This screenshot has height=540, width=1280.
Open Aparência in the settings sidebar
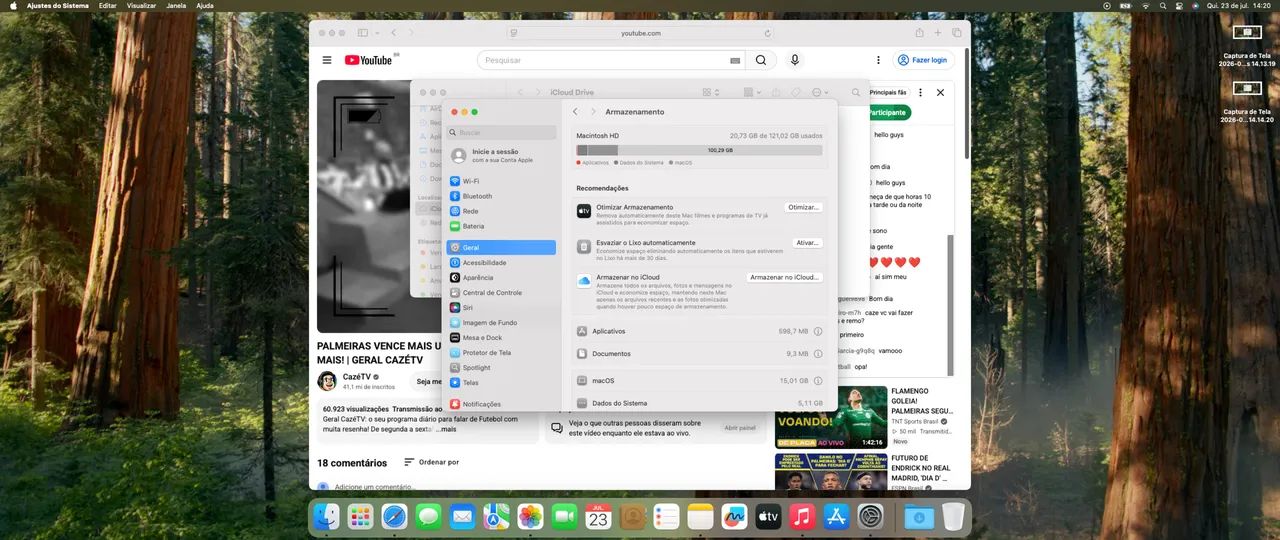[x=501, y=277]
